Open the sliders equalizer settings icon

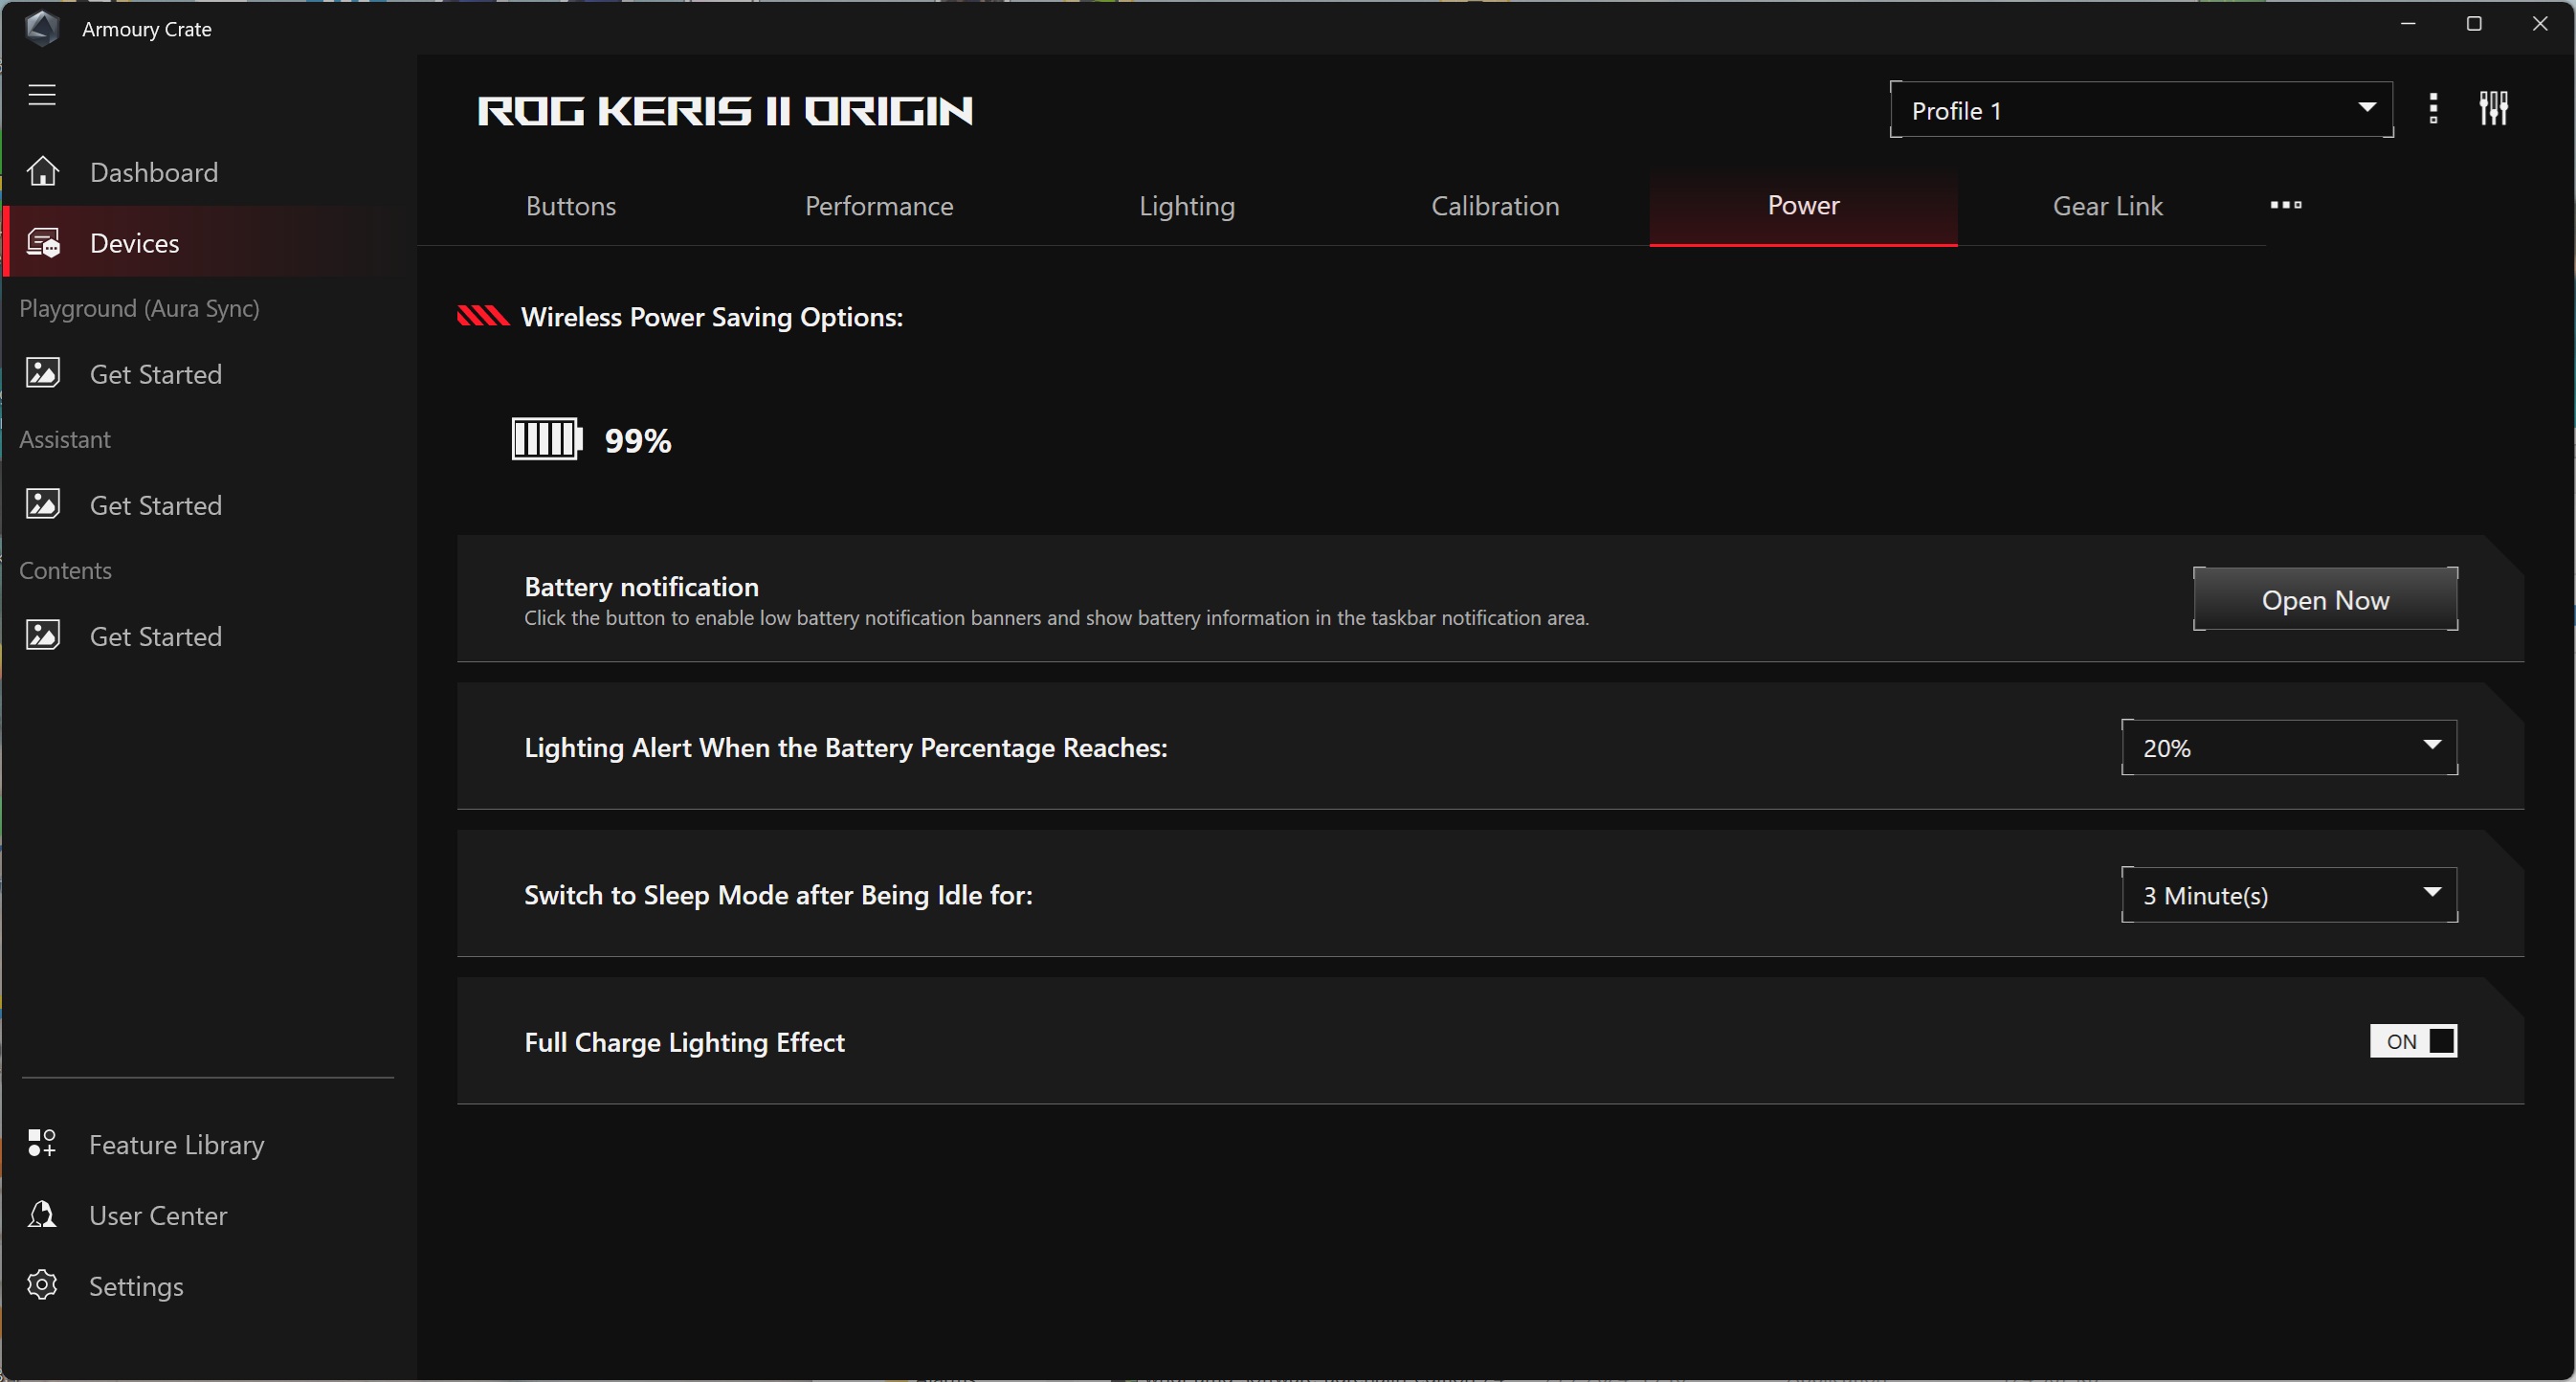click(2494, 108)
